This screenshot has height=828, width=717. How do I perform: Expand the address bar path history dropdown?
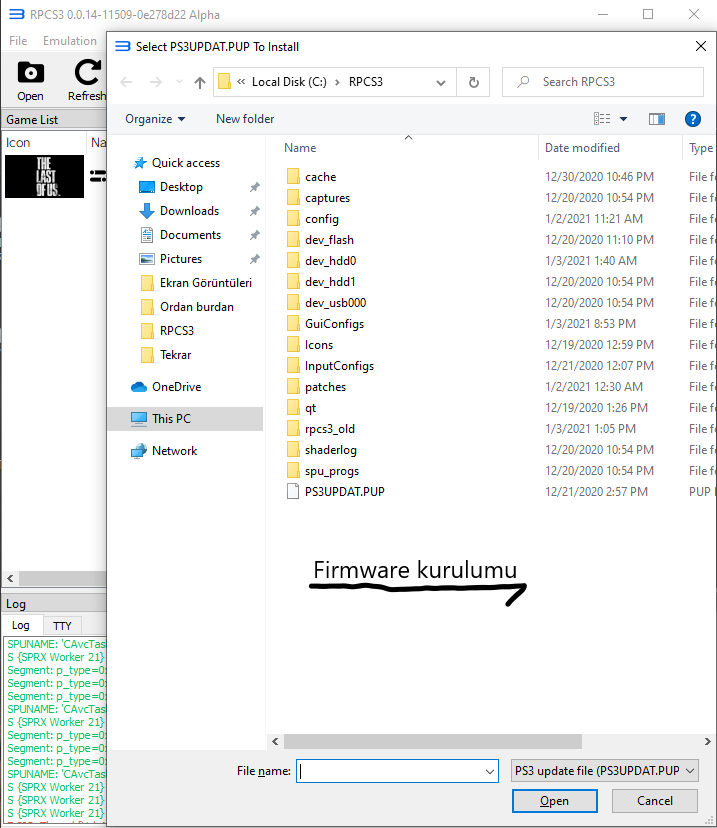[441, 82]
